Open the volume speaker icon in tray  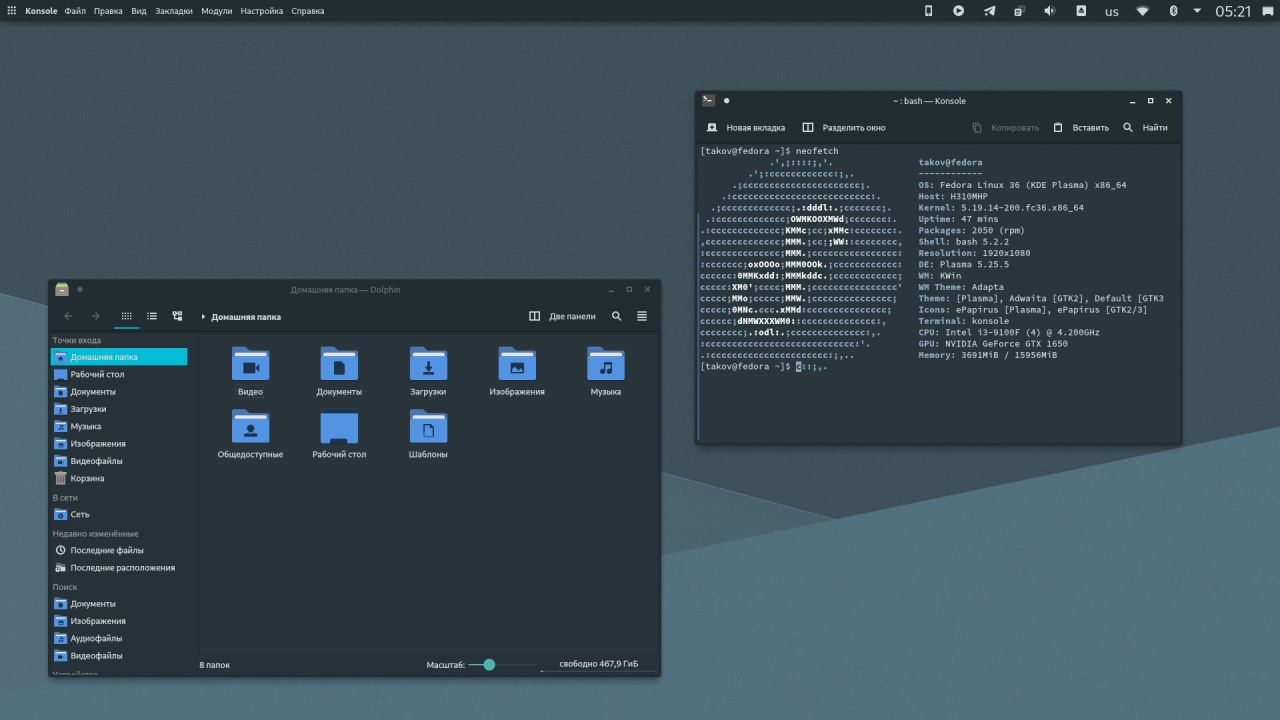click(1050, 11)
